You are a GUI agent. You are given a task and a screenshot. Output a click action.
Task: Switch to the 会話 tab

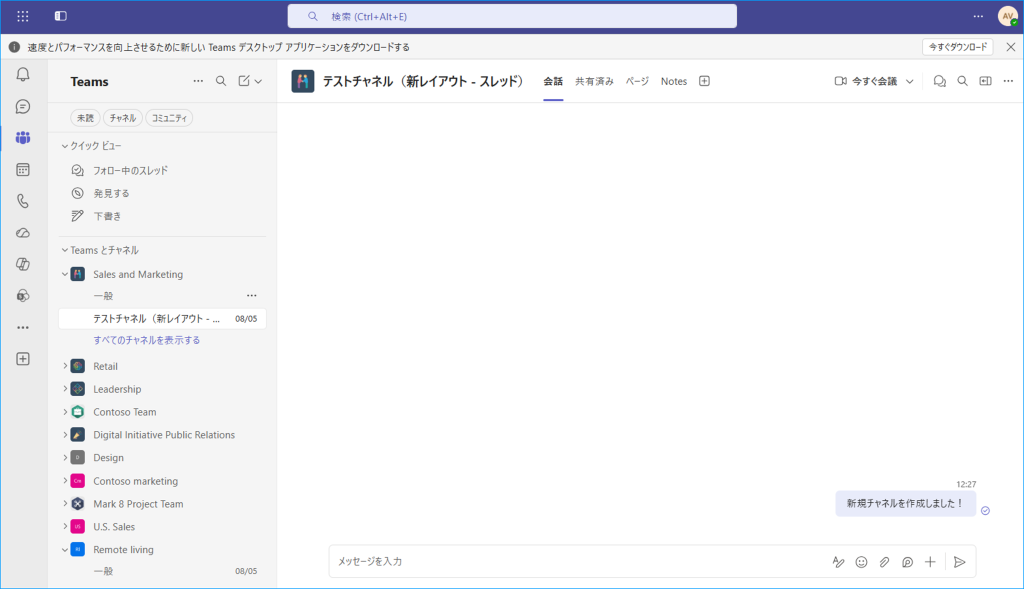tap(553, 82)
